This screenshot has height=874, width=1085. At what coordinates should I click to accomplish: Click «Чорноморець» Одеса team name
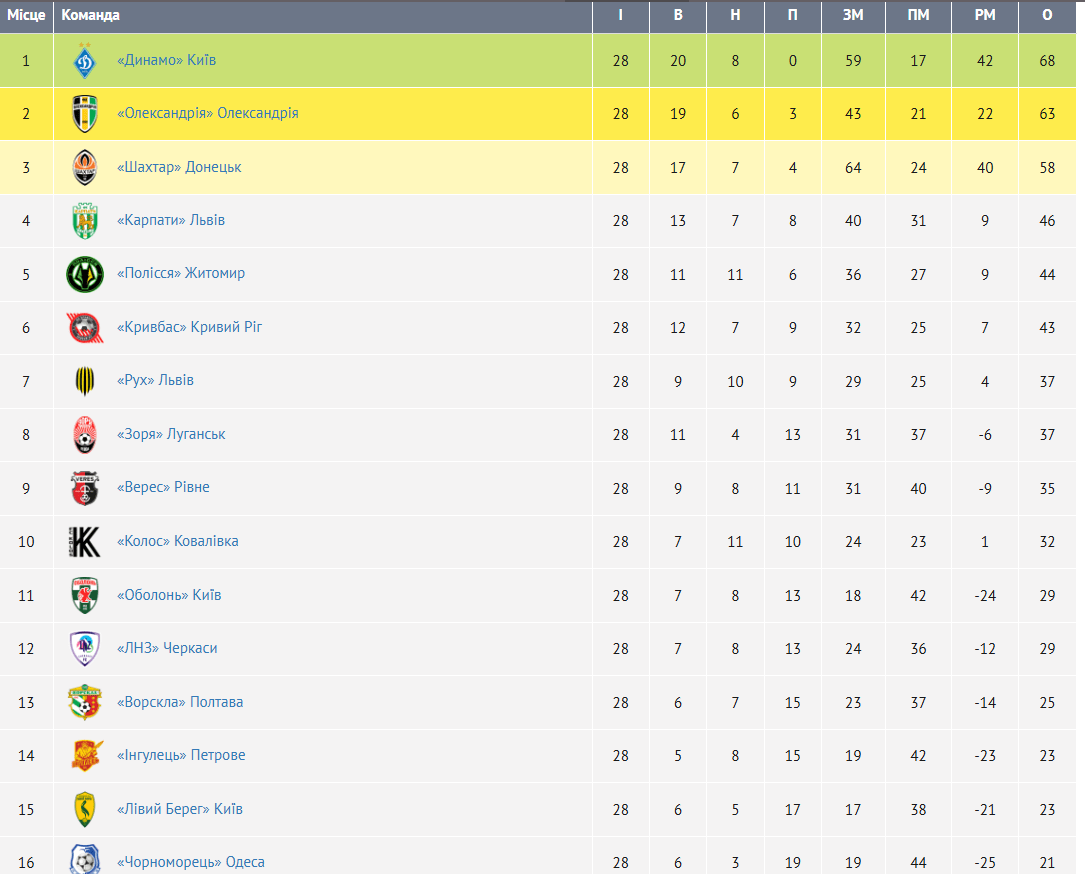pos(190,862)
